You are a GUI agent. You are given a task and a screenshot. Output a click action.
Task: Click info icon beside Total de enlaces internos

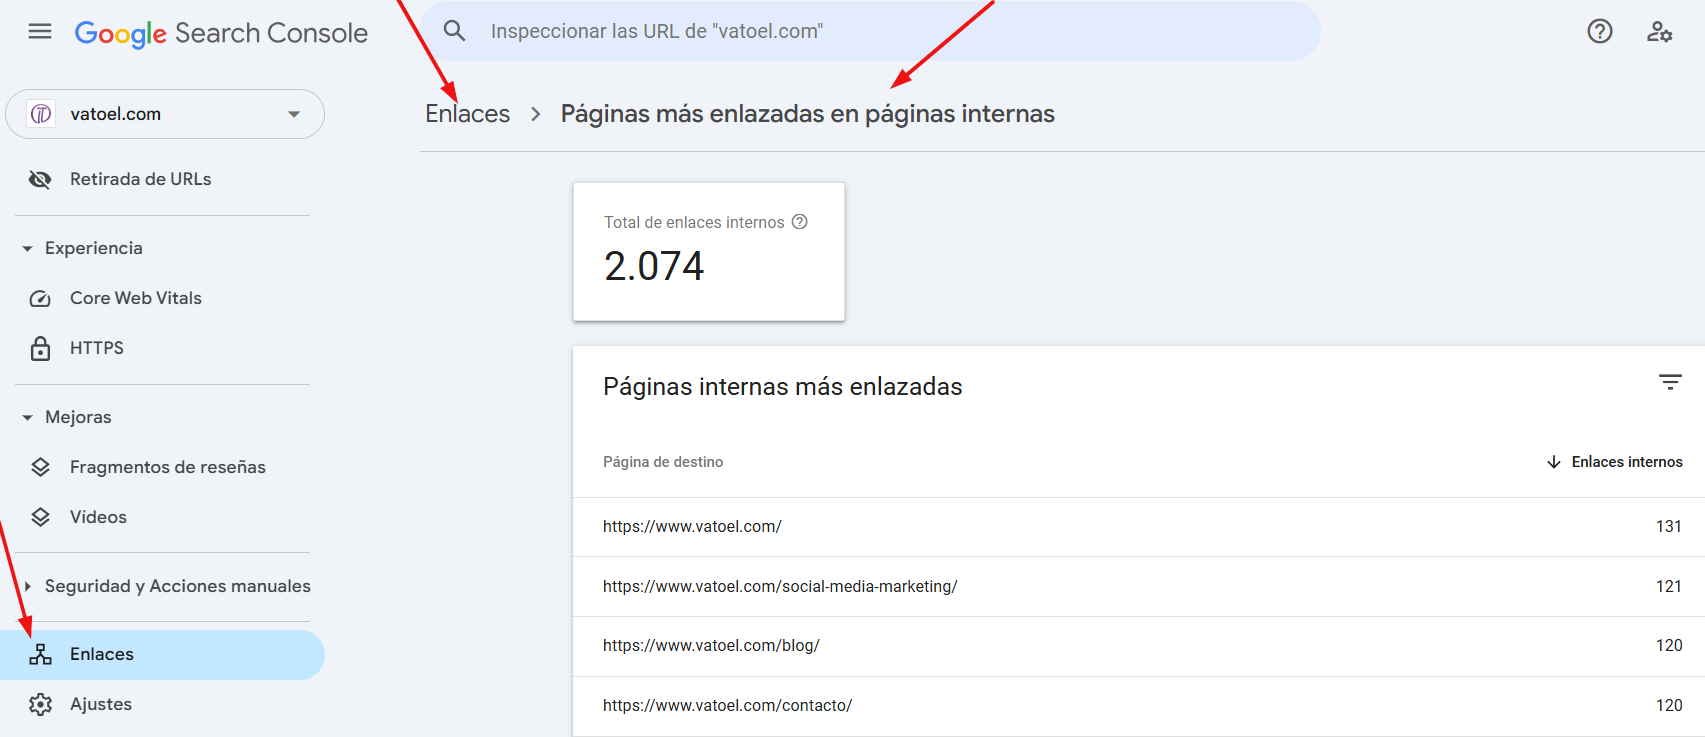[x=800, y=222]
